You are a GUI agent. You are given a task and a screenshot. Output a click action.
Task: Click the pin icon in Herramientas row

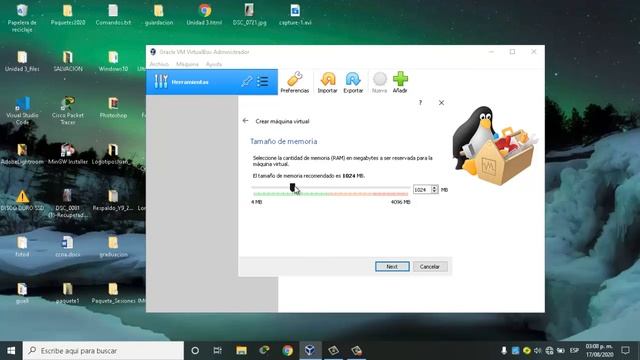[247, 82]
